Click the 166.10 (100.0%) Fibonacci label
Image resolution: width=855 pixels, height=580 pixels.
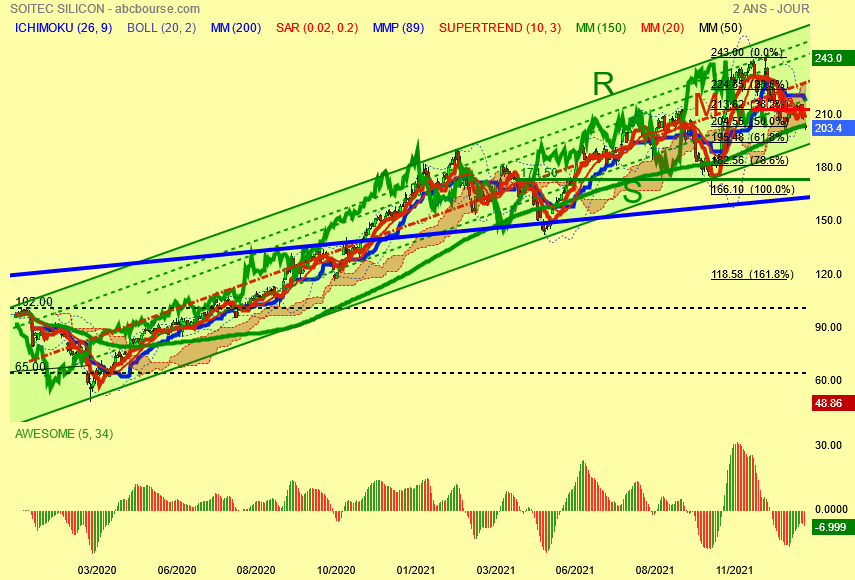(x=752, y=189)
